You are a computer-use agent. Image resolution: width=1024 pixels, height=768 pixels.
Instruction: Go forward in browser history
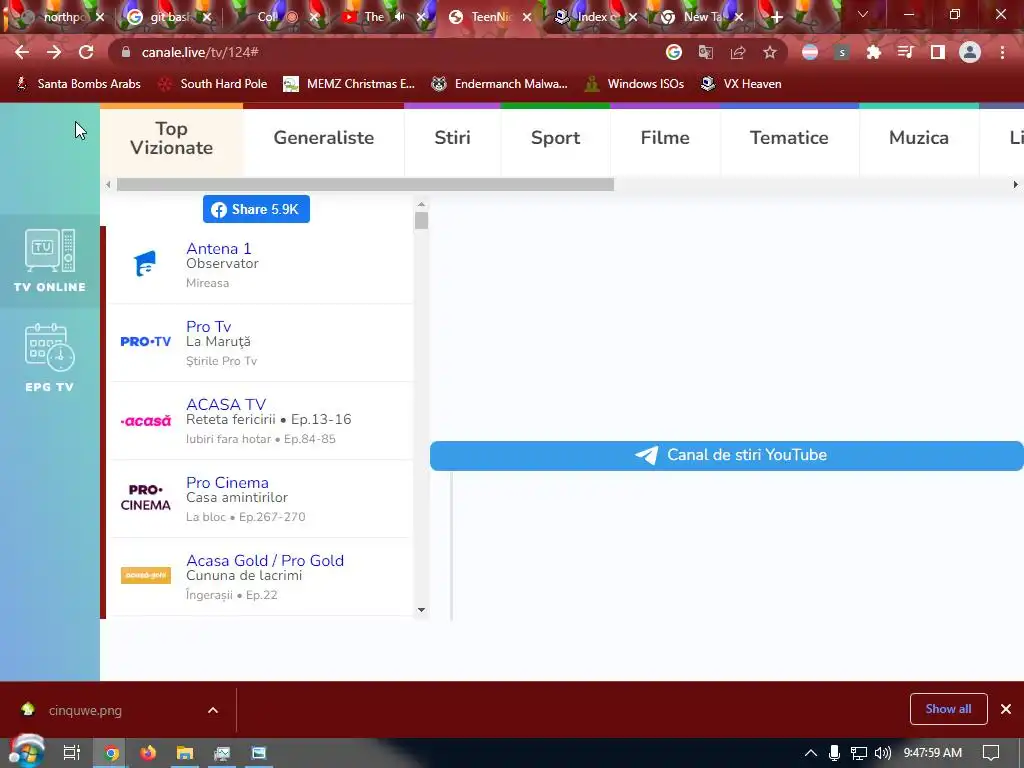pyautogui.click(x=54, y=52)
